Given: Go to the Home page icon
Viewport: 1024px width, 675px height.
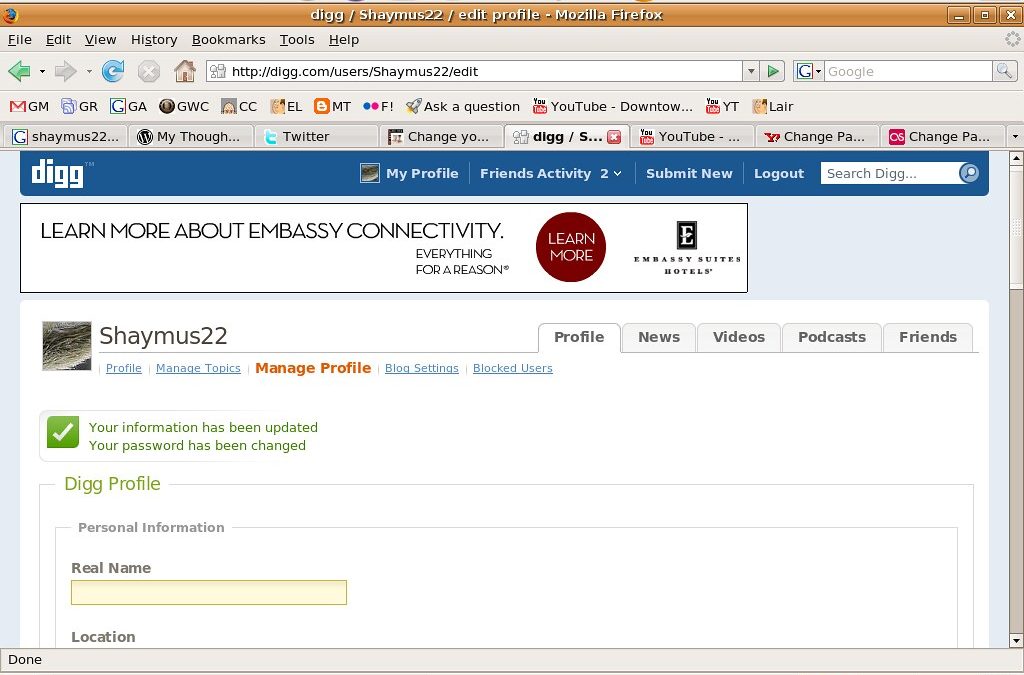Looking at the screenshot, I should click(x=185, y=71).
